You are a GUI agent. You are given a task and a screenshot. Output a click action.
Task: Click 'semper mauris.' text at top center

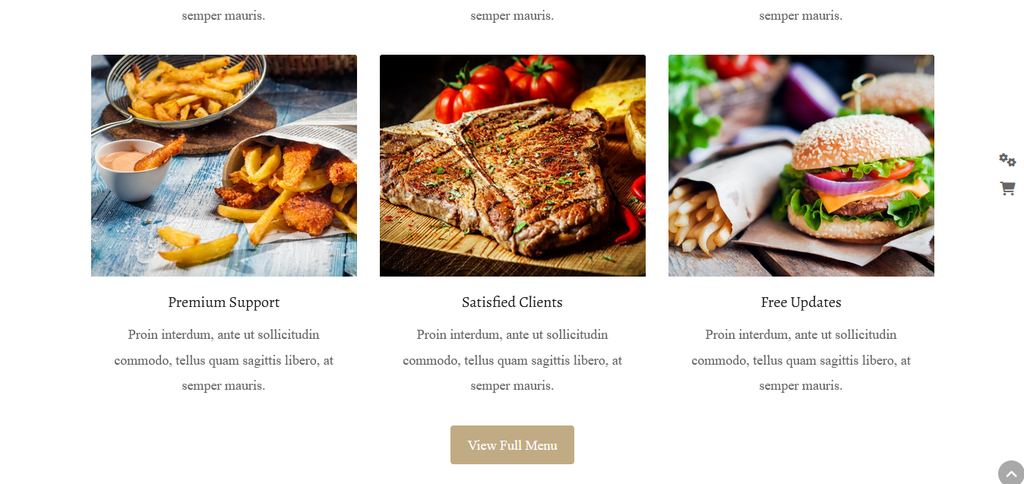(512, 16)
